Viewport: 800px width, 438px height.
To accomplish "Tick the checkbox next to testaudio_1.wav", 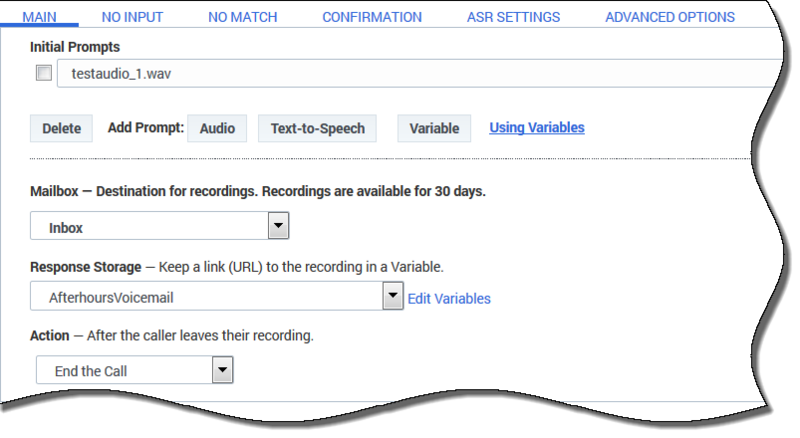I will point(44,73).
